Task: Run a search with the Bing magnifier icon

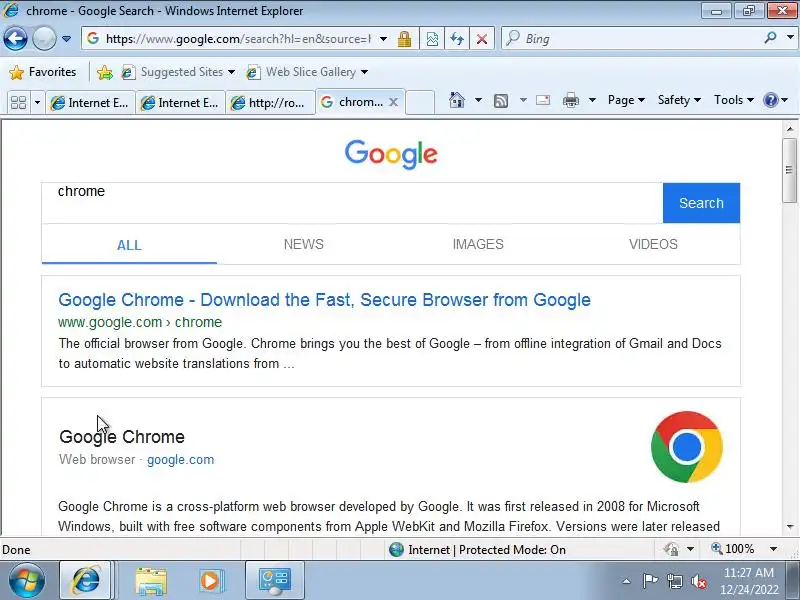Action: [770, 38]
